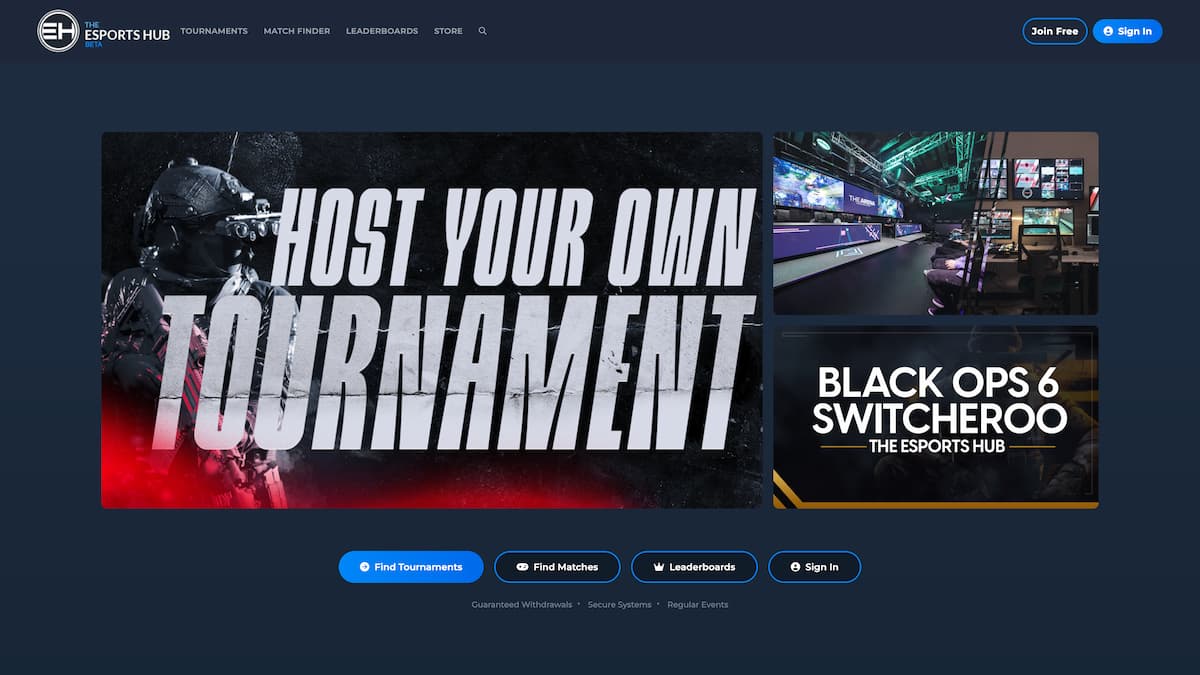Open the search magnifier icon
The width and height of the screenshot is (1200, 675).
tap(483, 31)
